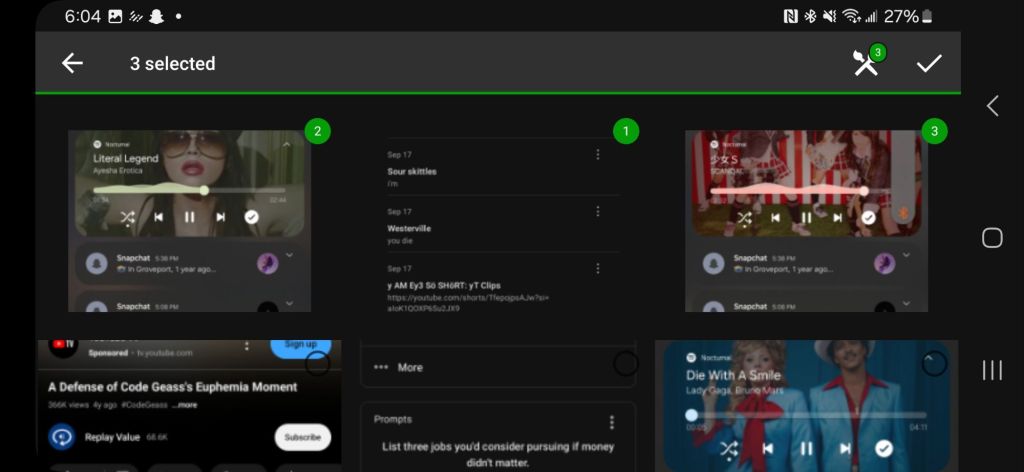Tap shuffle icon in Die With A Smile player
This screenshot has width=1024, height=472.
729,449
